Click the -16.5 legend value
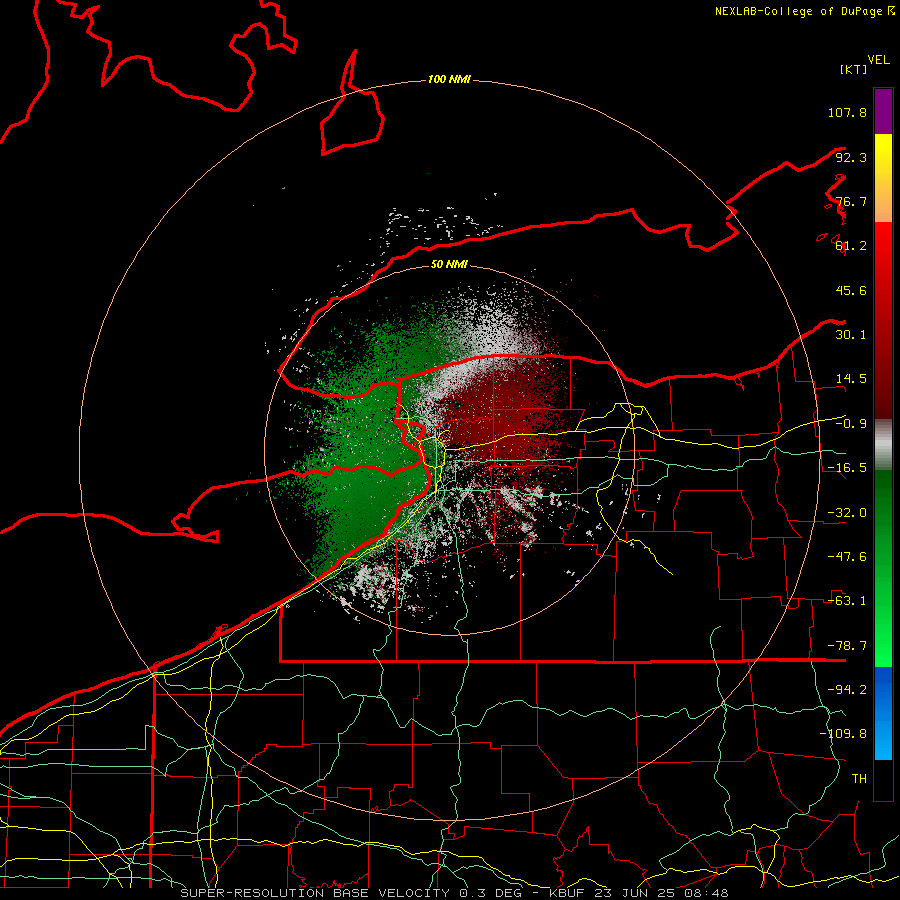900x900 pixels. point(847,468)
